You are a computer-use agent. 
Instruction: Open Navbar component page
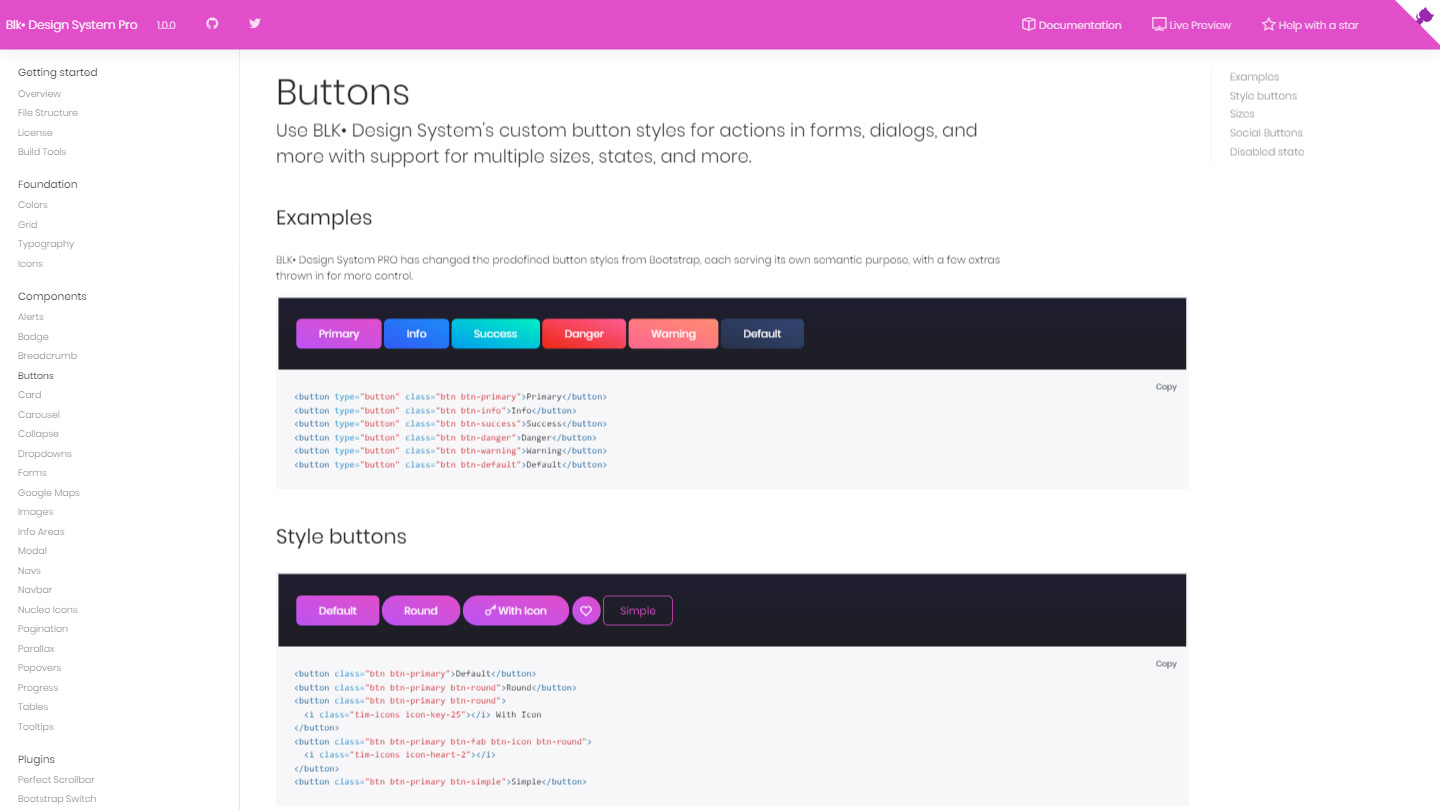[35, 590]
